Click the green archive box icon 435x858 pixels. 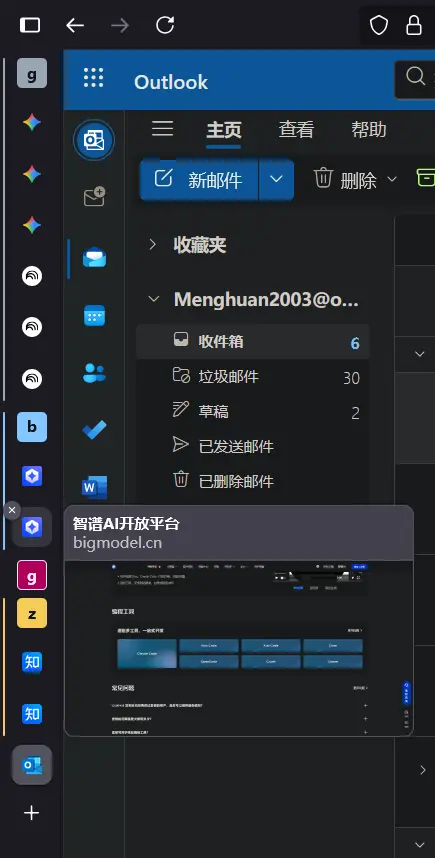point(426,178)
